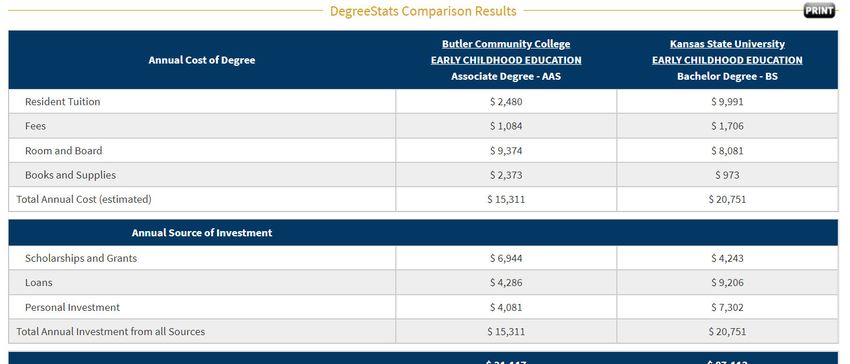Select the Annual Source of Investment header

[x=202, y=233]
